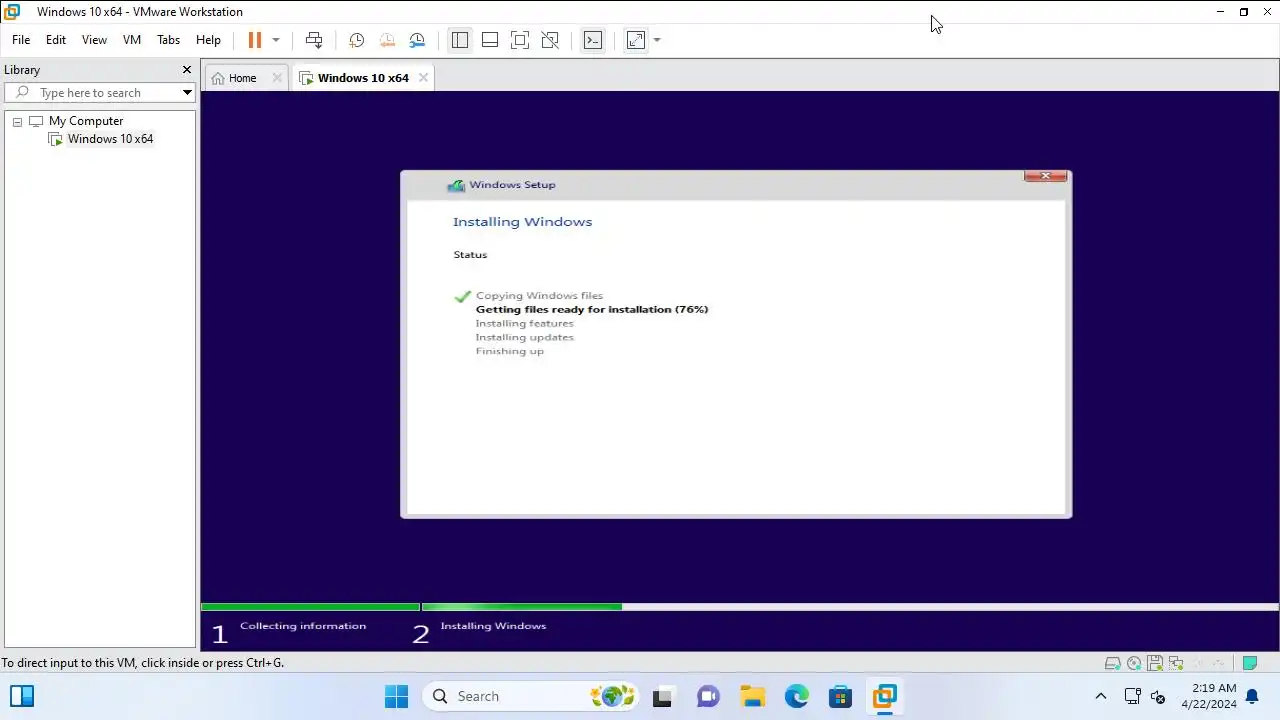
Task: Click the 'Copying Windows files' step
Action: [x=539, y=295]
